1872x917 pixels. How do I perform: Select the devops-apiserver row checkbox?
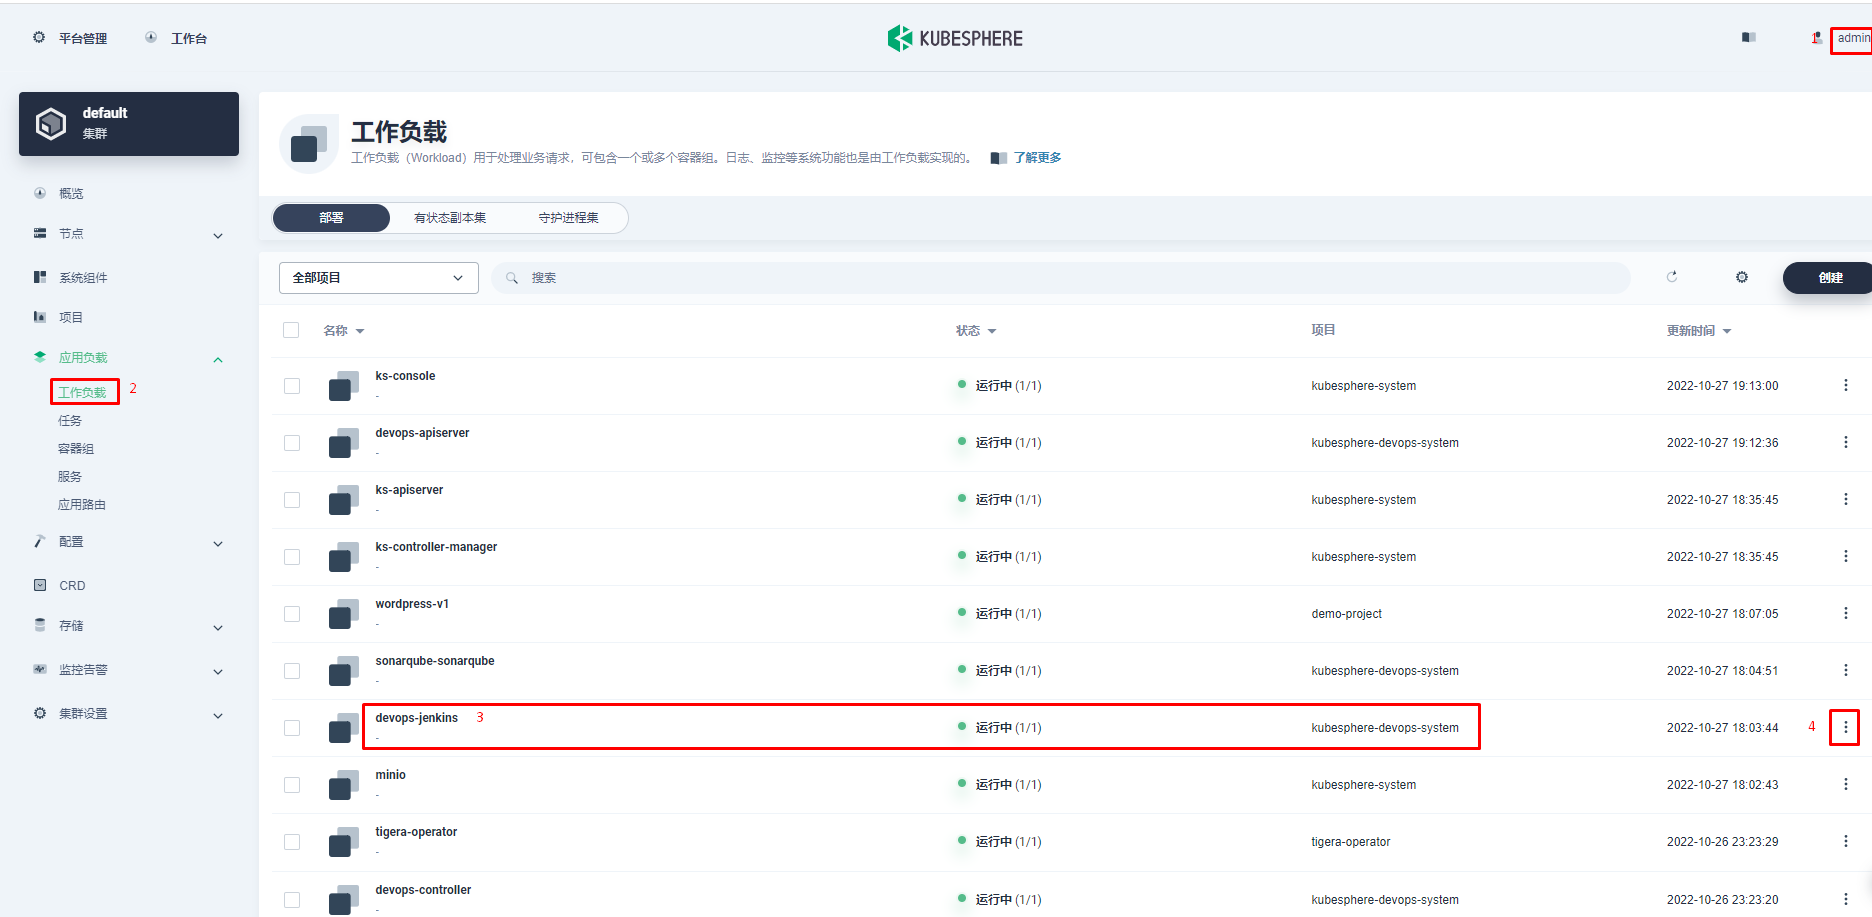coord(292,443)
